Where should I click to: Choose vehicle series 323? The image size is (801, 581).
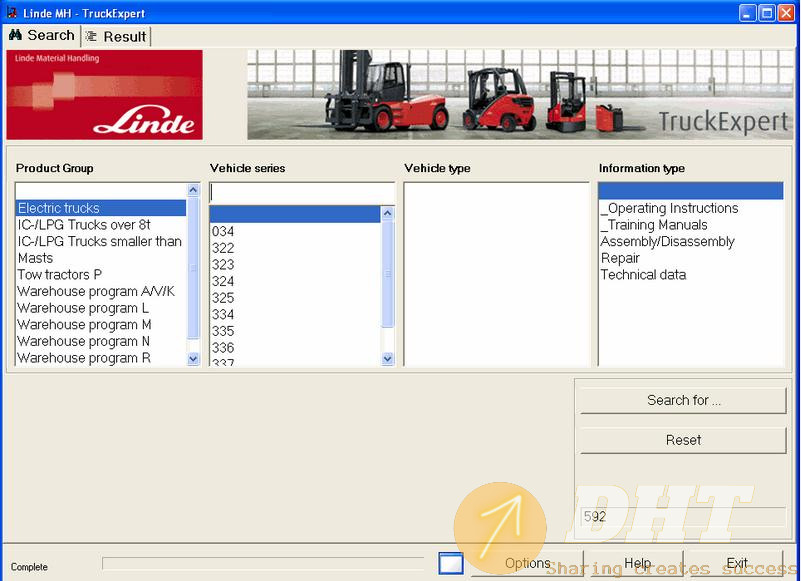(x=295, y=265)
